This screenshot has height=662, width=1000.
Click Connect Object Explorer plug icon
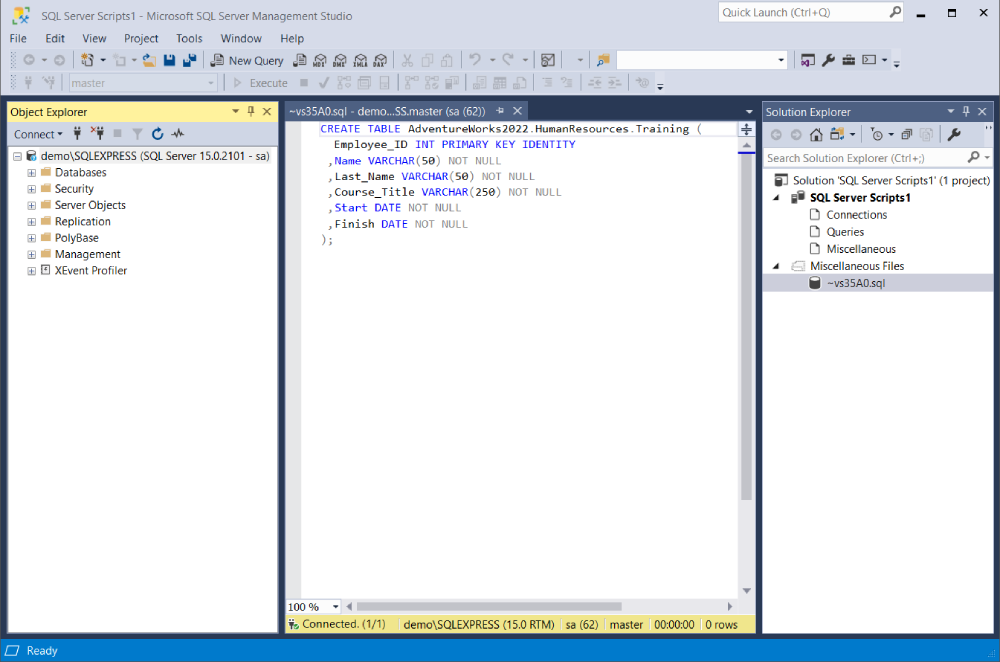(77, 133)
